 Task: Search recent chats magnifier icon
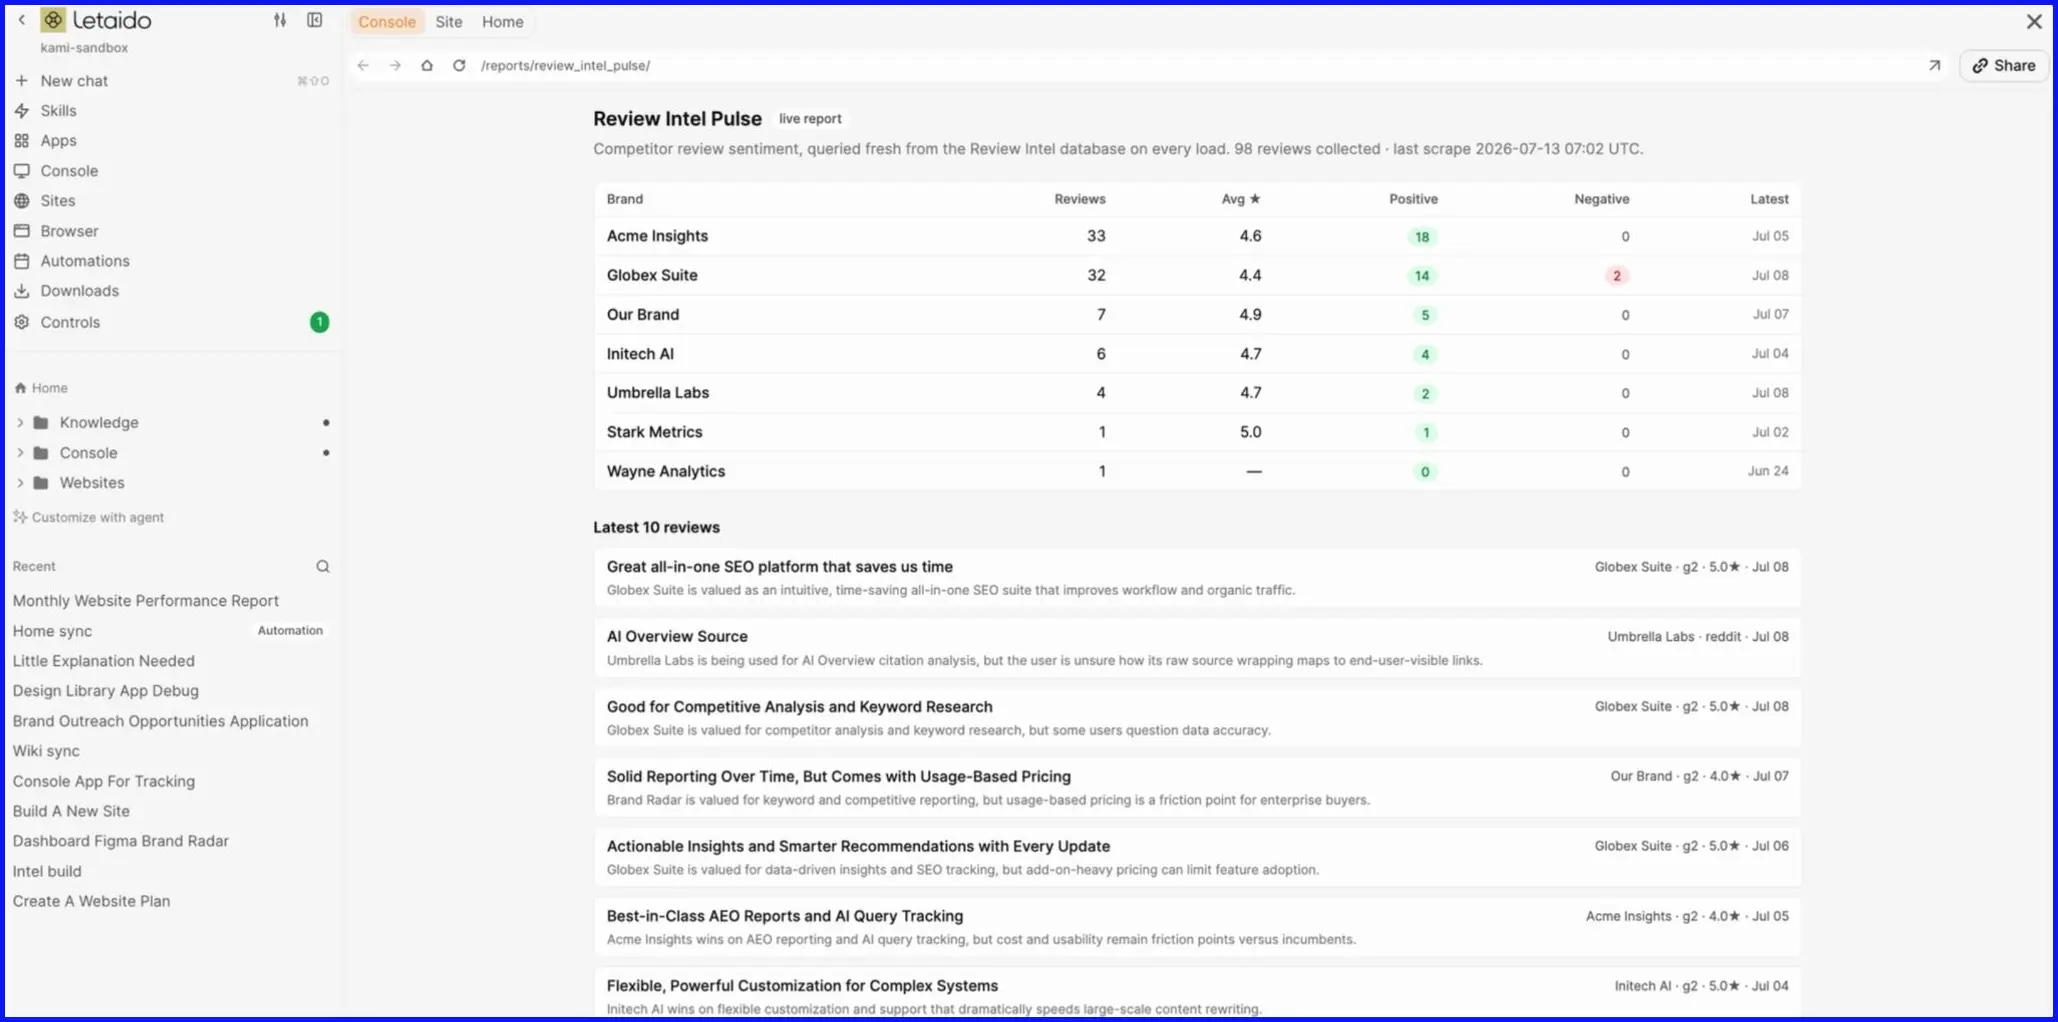pyautogui.click(x=323, y=567)
